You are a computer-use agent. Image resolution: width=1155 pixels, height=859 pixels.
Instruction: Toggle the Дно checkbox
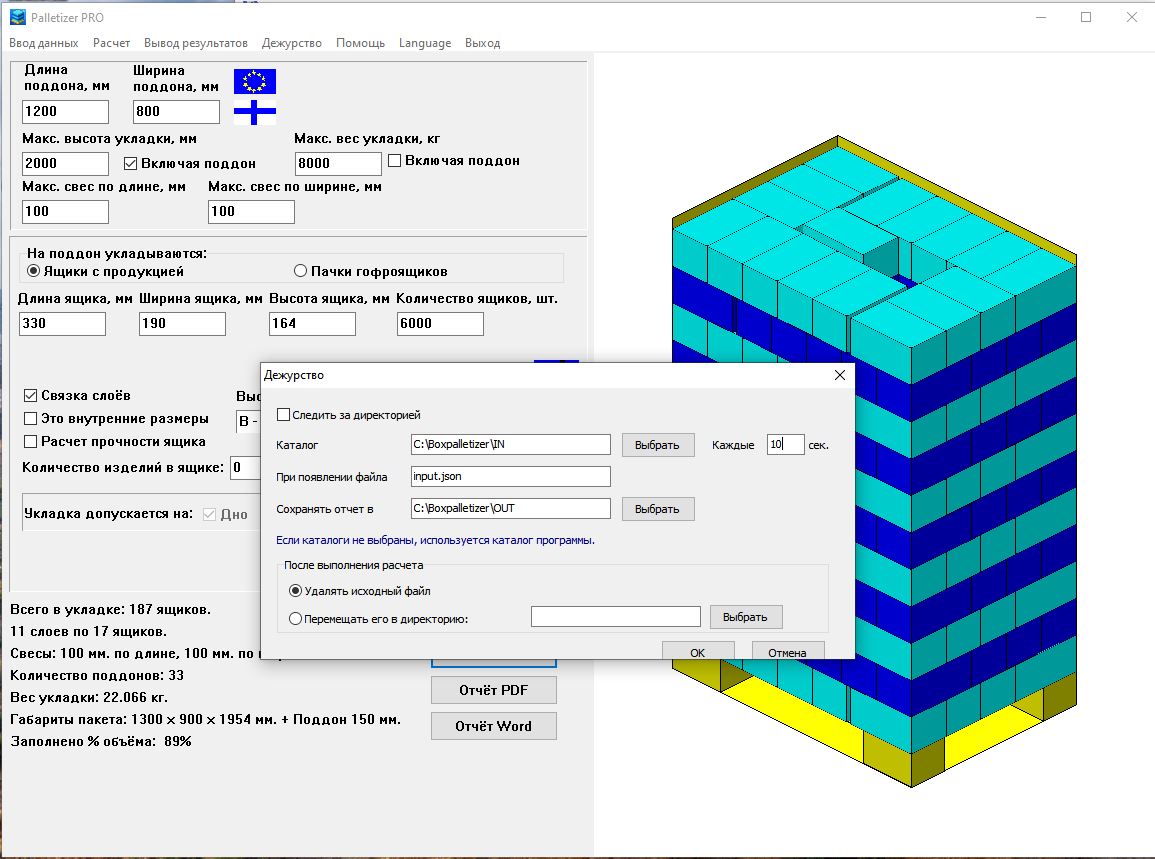209,514
